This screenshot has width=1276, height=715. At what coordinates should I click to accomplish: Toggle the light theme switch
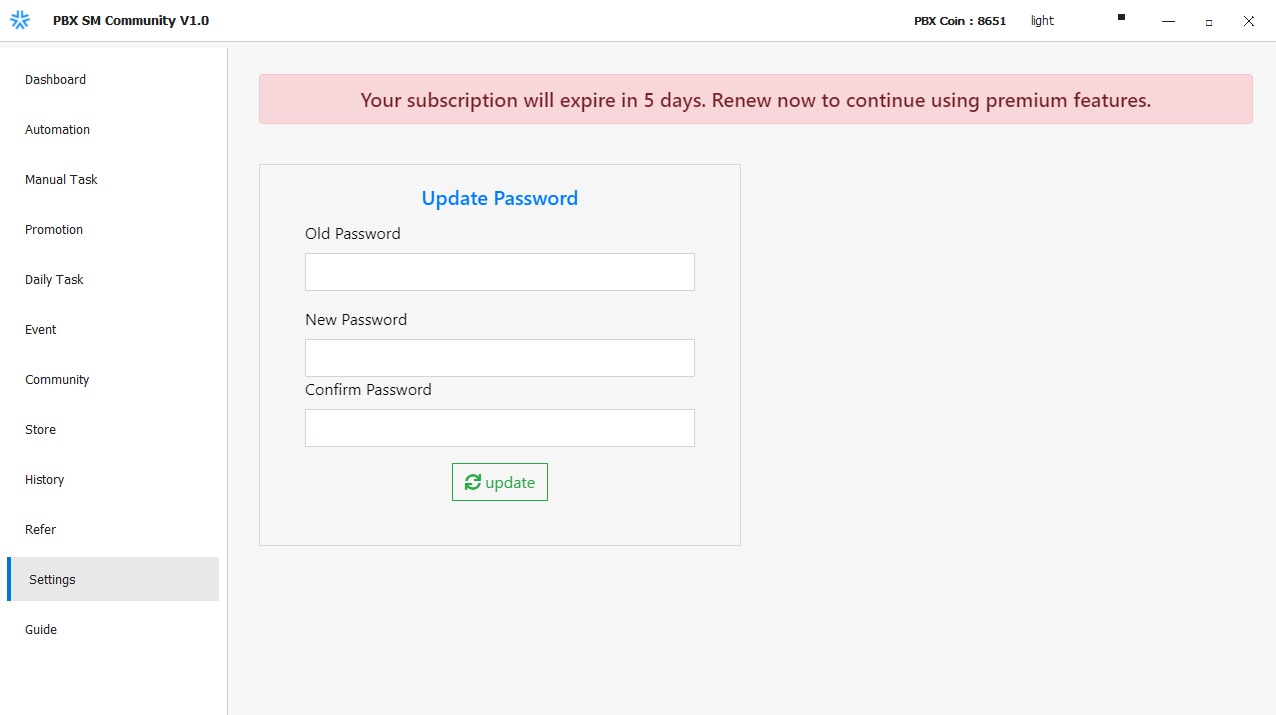pos(1042,21)
